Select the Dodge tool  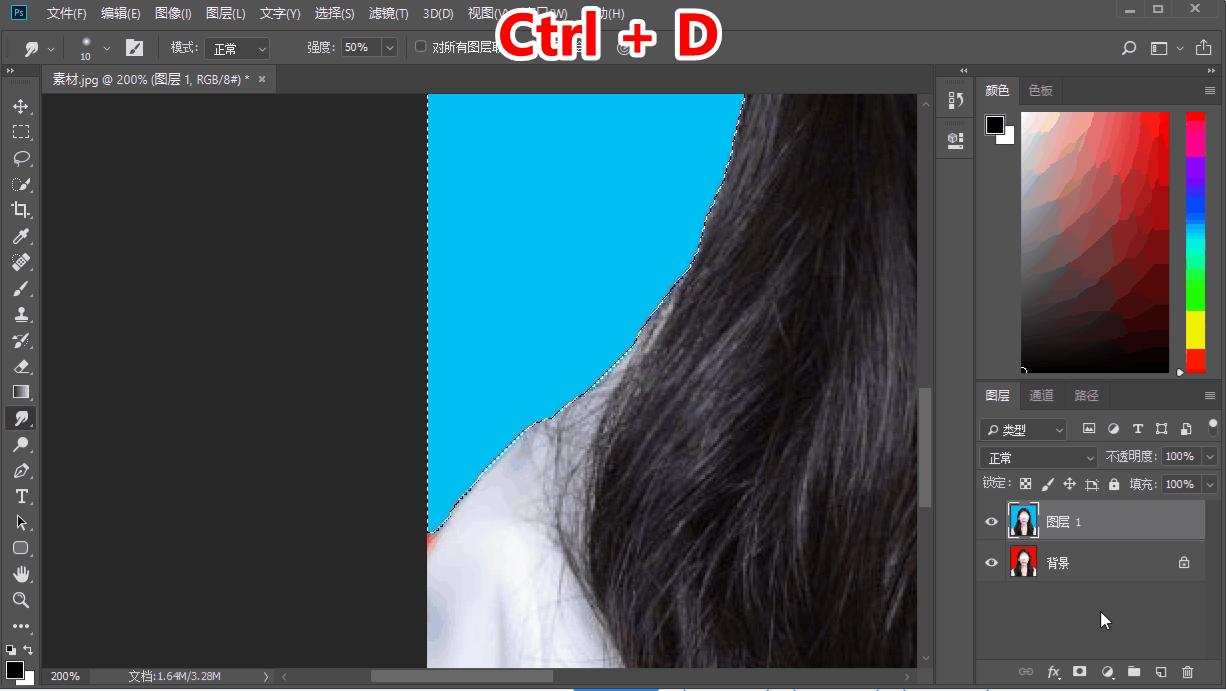[20, 444]
